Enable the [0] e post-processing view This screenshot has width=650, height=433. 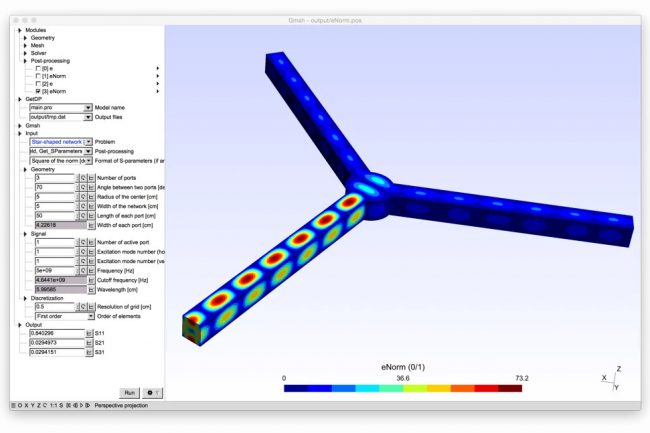[x=38, y=68]
